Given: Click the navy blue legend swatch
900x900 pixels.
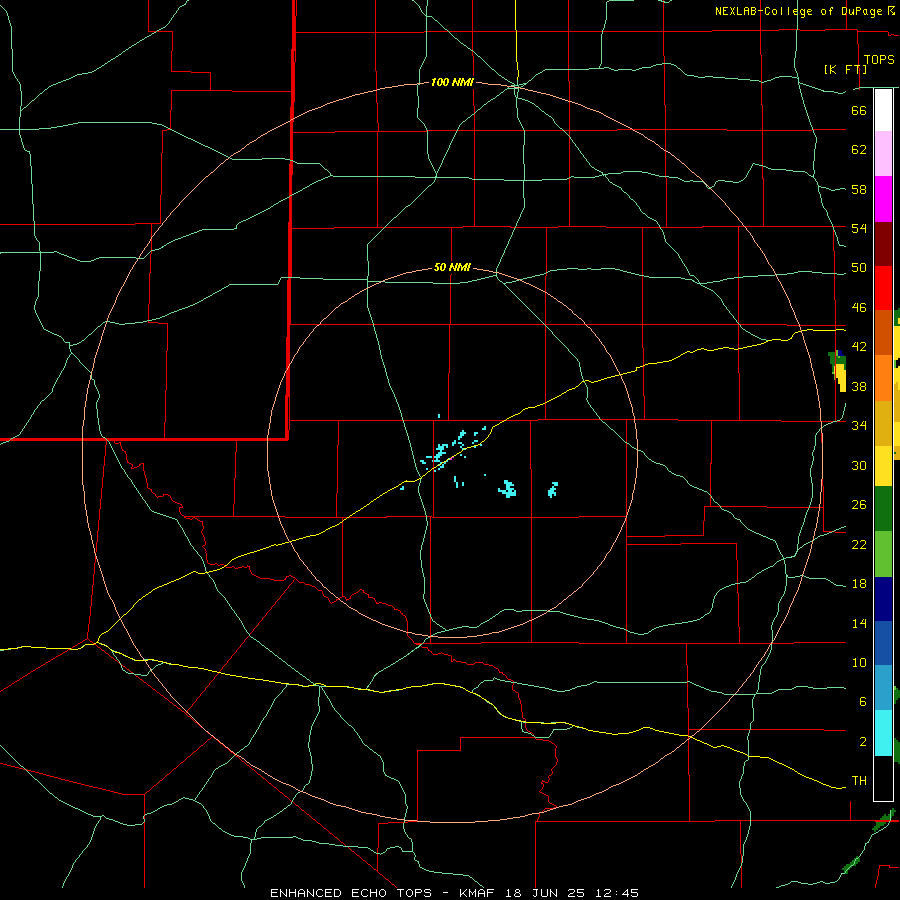Looking at the screenshot, I should pos(883,599).
